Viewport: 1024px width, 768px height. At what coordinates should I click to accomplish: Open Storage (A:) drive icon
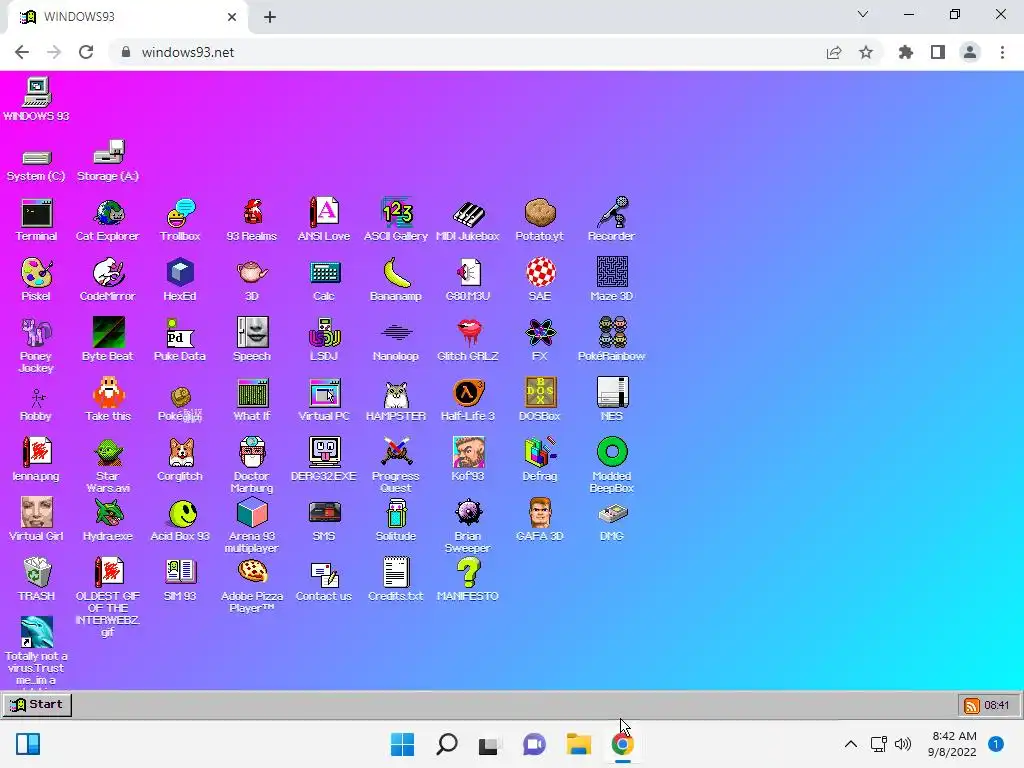[108, 161]
